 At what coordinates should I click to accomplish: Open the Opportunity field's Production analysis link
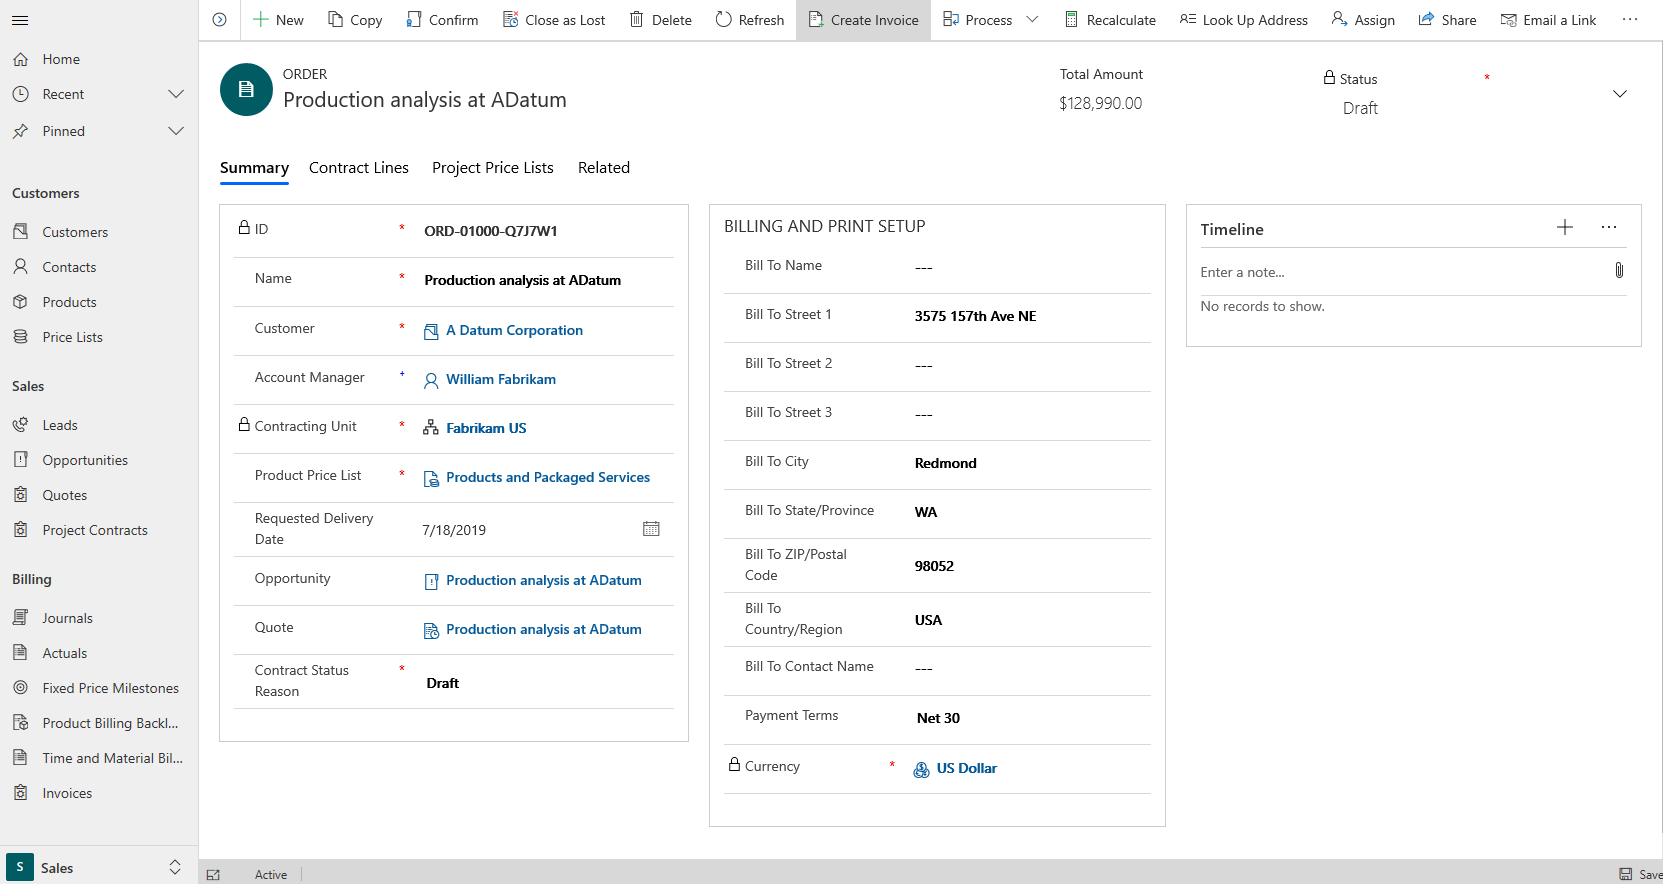(x=544, y=580)
